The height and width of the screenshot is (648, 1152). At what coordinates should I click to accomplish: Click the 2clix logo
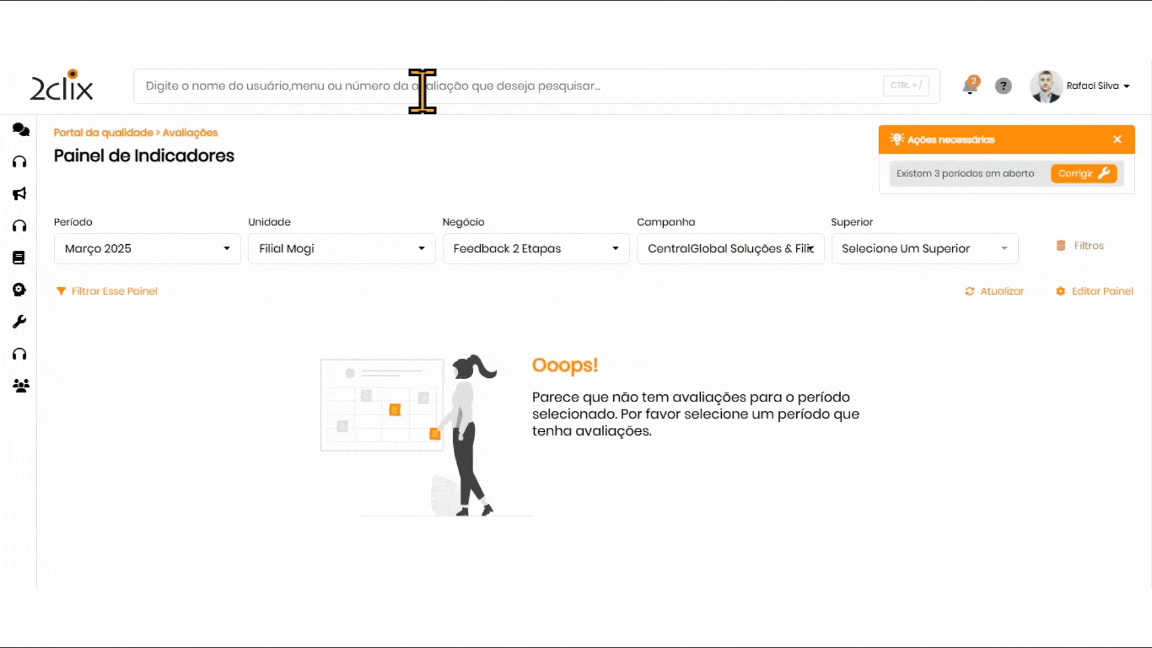[x=62, y=86]
